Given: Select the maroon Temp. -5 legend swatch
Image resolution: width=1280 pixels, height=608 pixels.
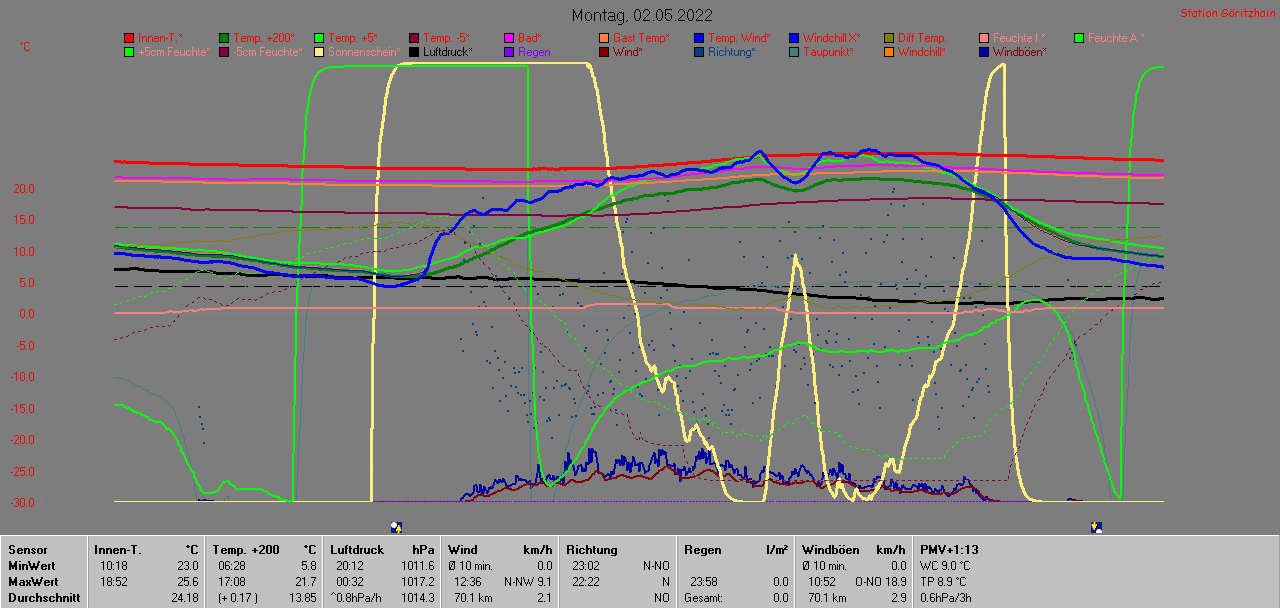Looking at the screenshot, I should point(414,38).
